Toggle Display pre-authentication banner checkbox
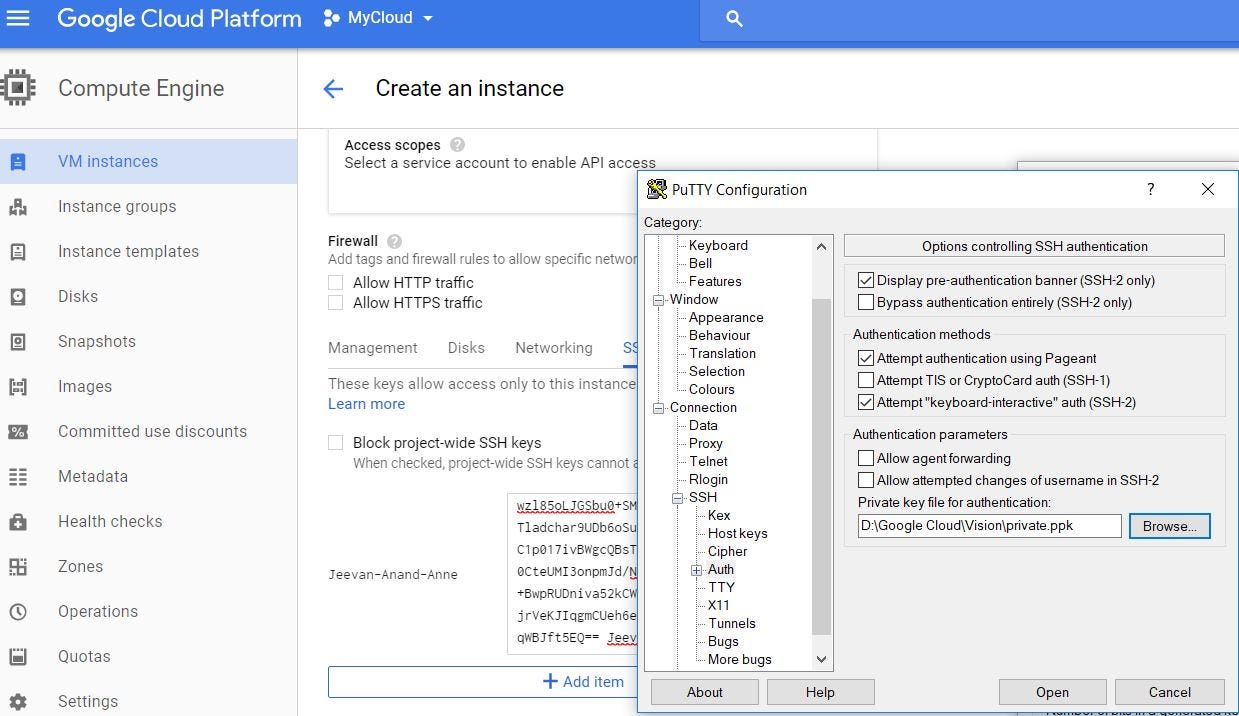The height and width of the screenshot is (716, 1239). click(866, 280)
